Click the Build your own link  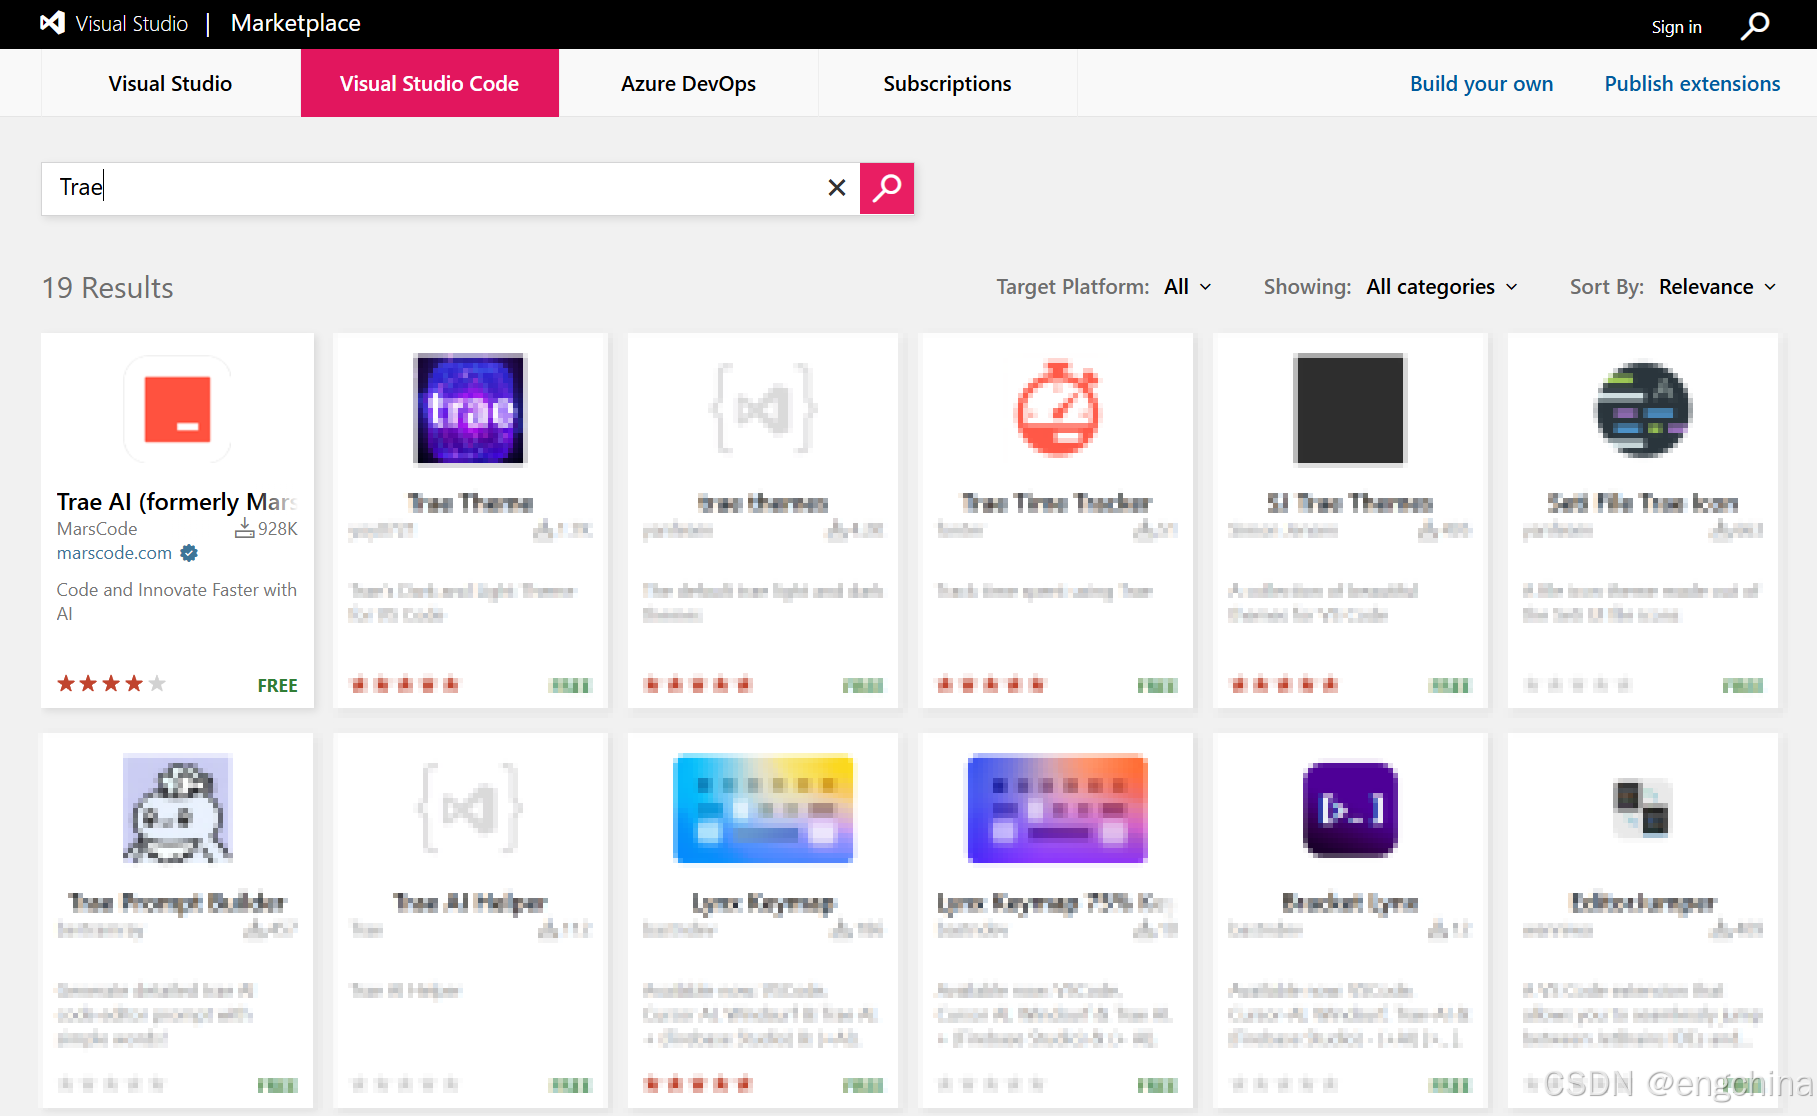(1481, 84)
